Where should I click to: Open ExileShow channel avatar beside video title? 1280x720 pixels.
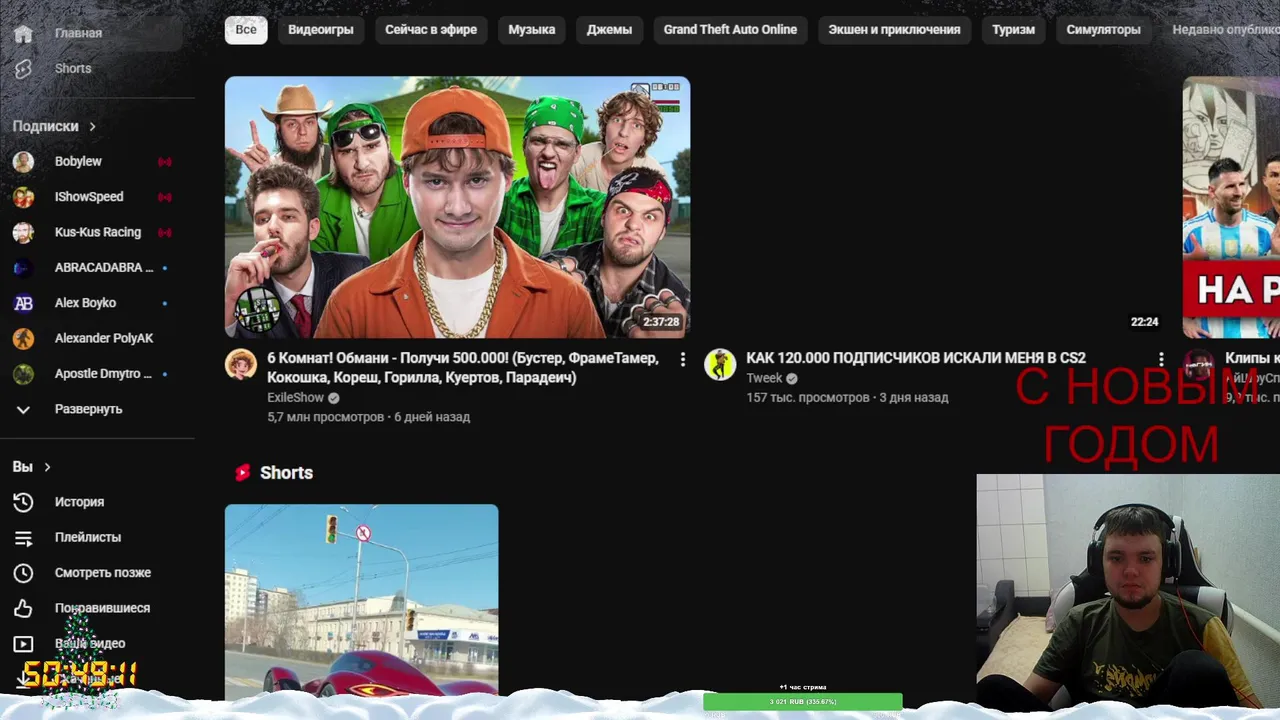[241, 364]
